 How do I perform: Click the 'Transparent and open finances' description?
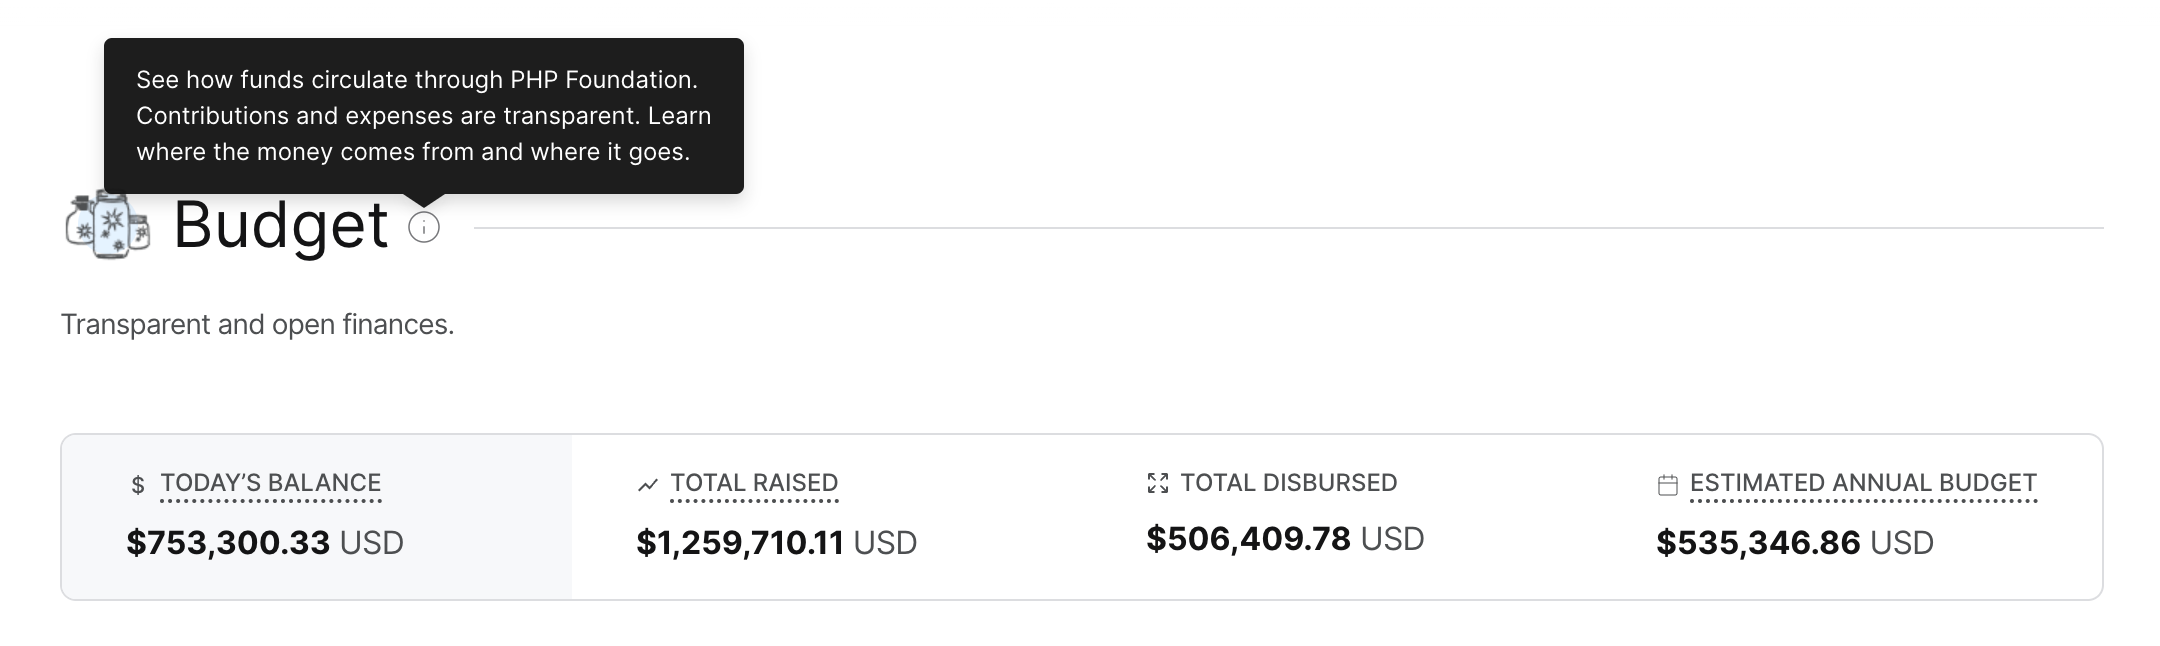click(257, 325)
